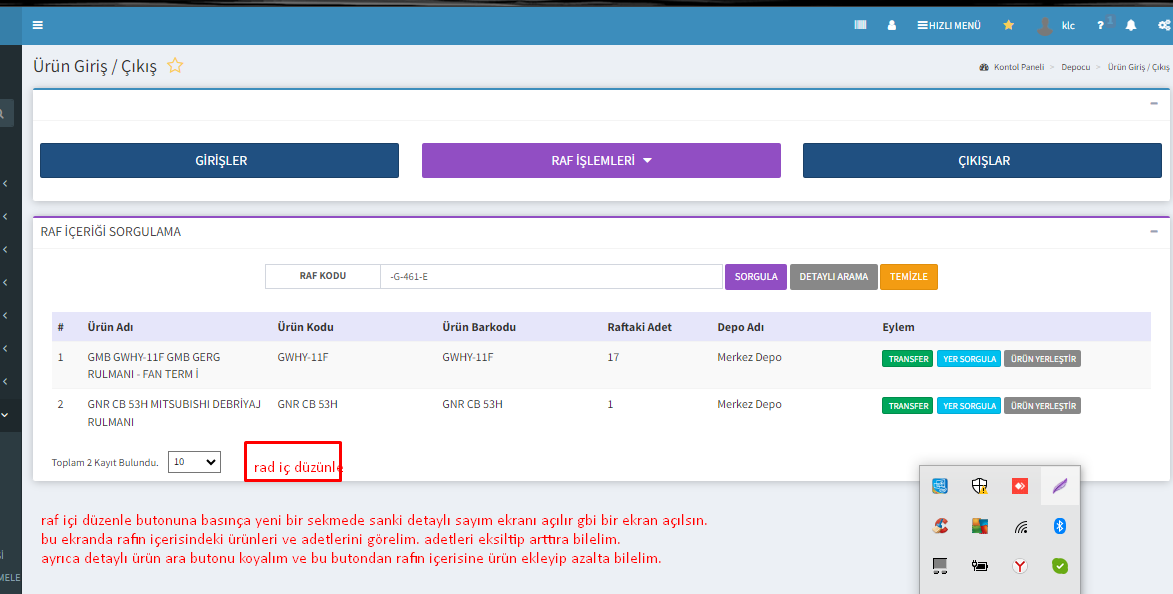Add page to favorites with star outline

click(x=175, y=66)
